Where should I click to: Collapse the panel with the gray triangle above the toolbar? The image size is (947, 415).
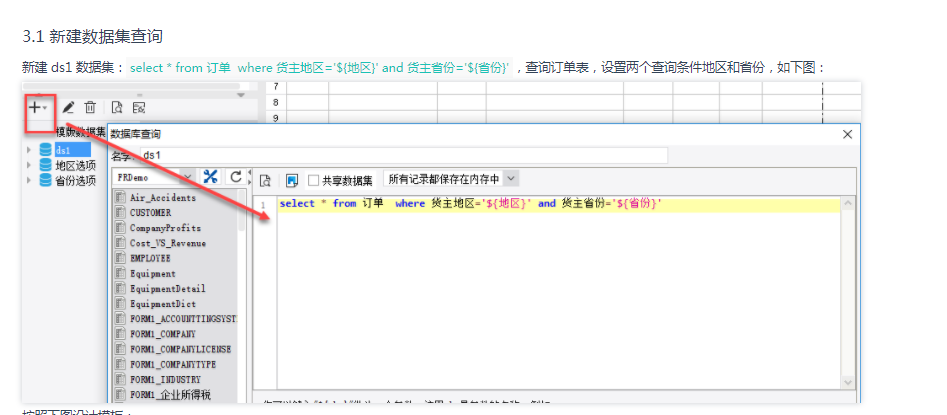point(241,95)
